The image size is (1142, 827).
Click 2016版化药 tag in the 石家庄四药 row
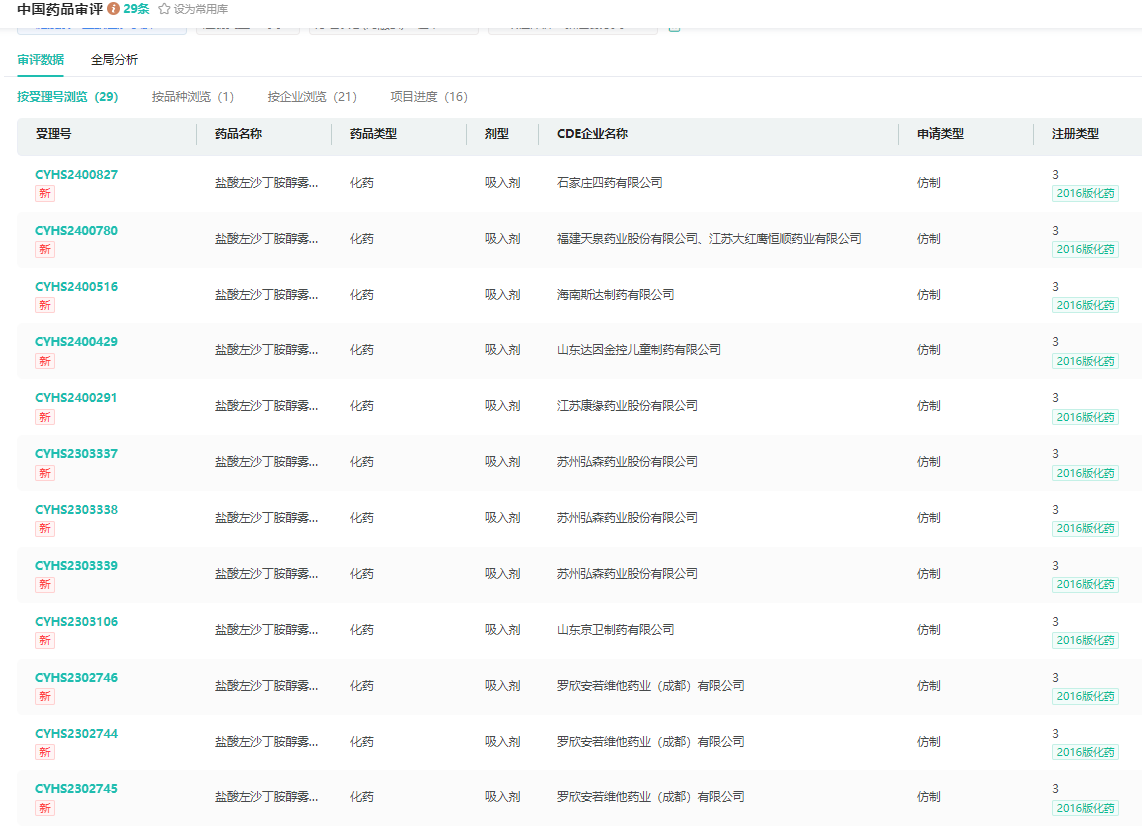[1085, 194]
